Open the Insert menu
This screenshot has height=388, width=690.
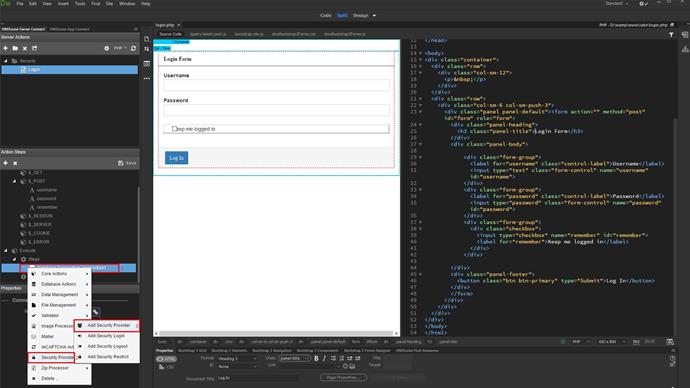tap(63, 4)
